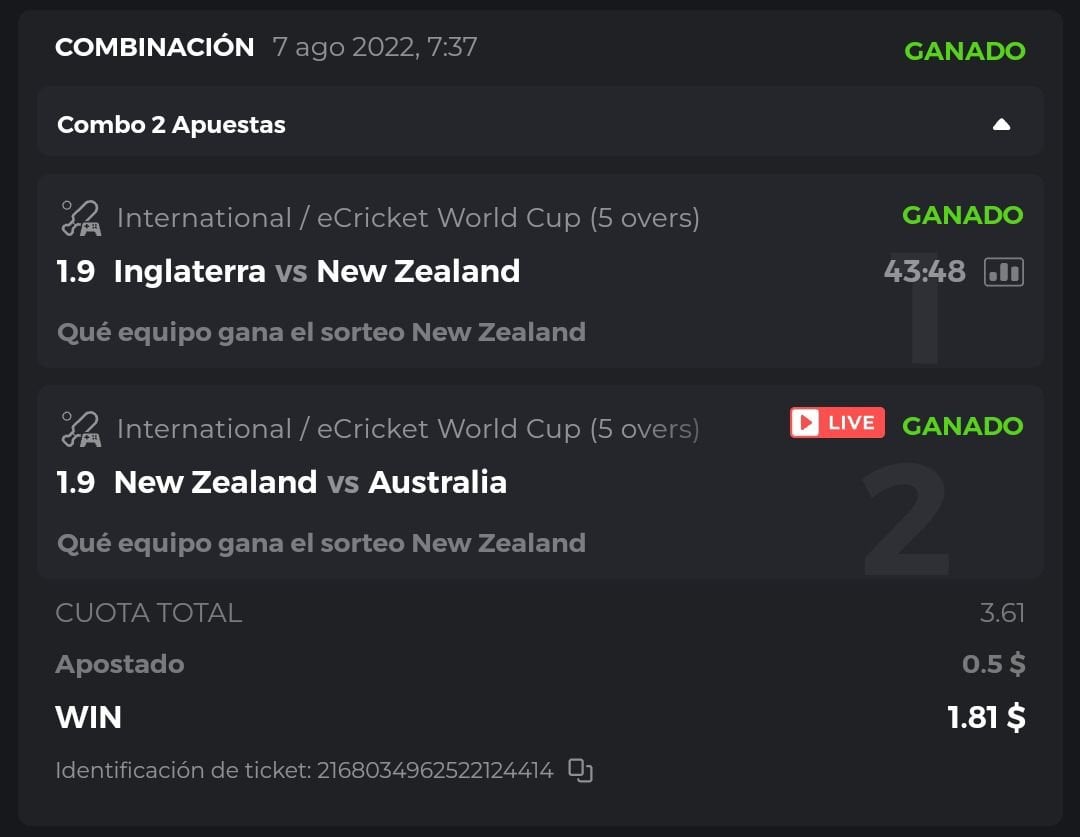
Task: Select the Combo 2 Apuestas header label
Action: pos(171,125)
